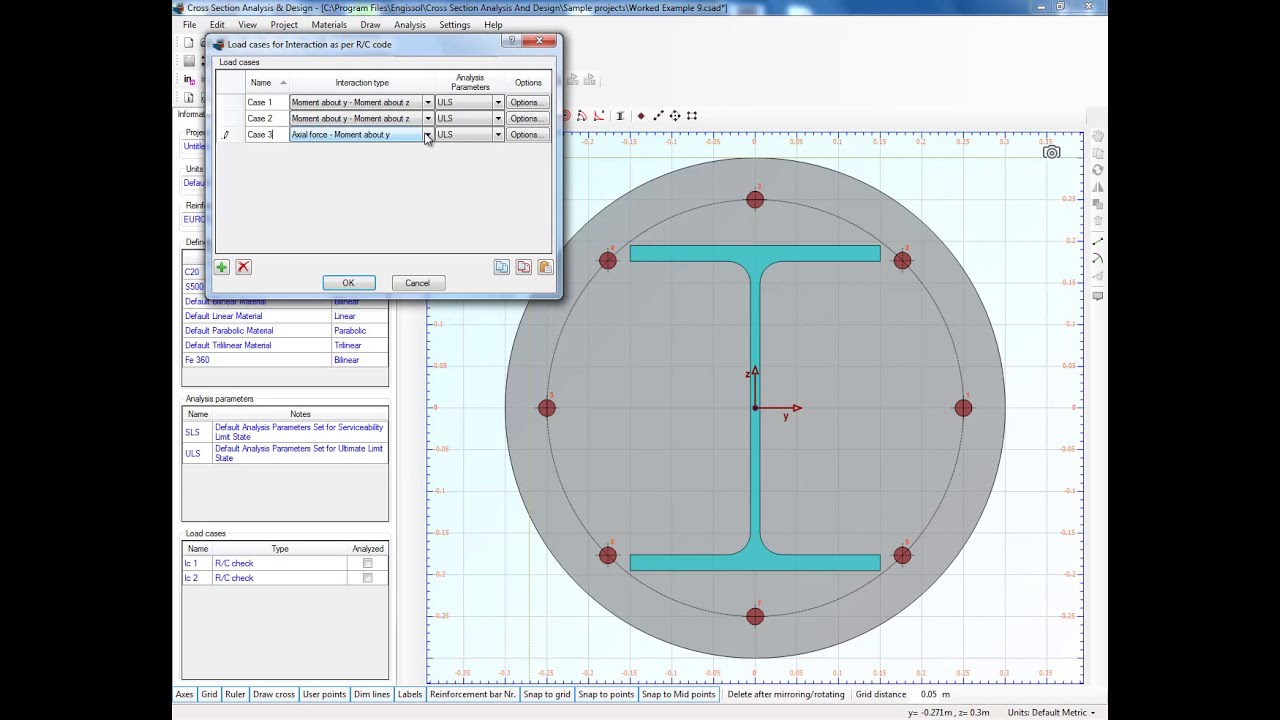Select the draw line tool
The height and width of the screenshot is (720, 1280).
tap(1097, 242)
